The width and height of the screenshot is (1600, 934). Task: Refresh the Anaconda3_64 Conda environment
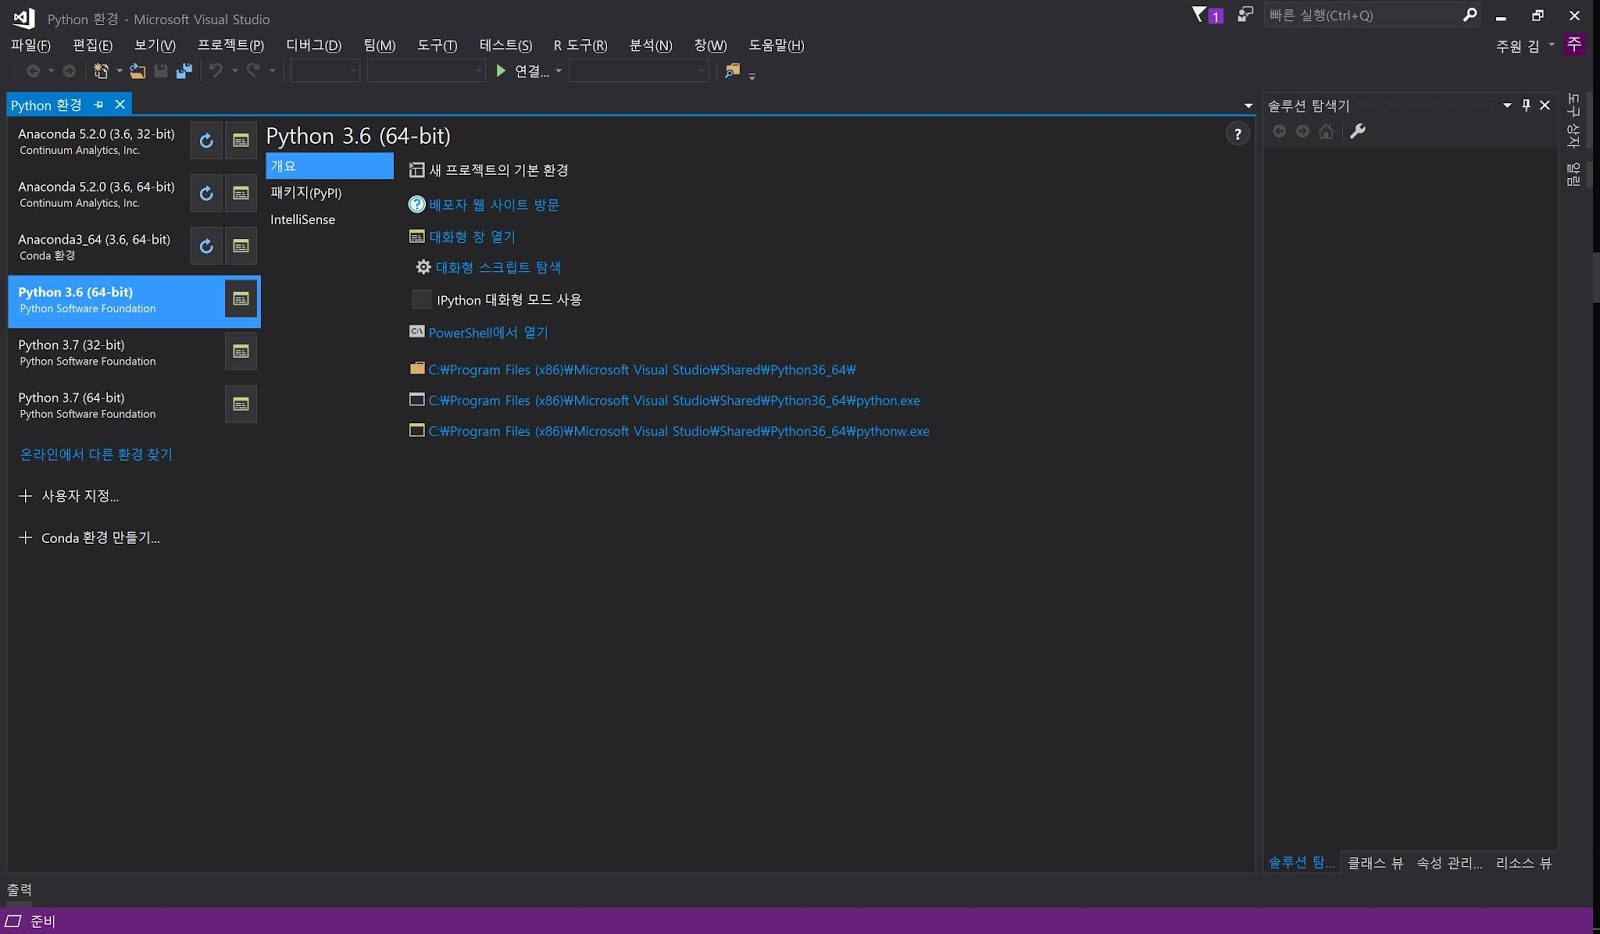[x=206, y=246]
